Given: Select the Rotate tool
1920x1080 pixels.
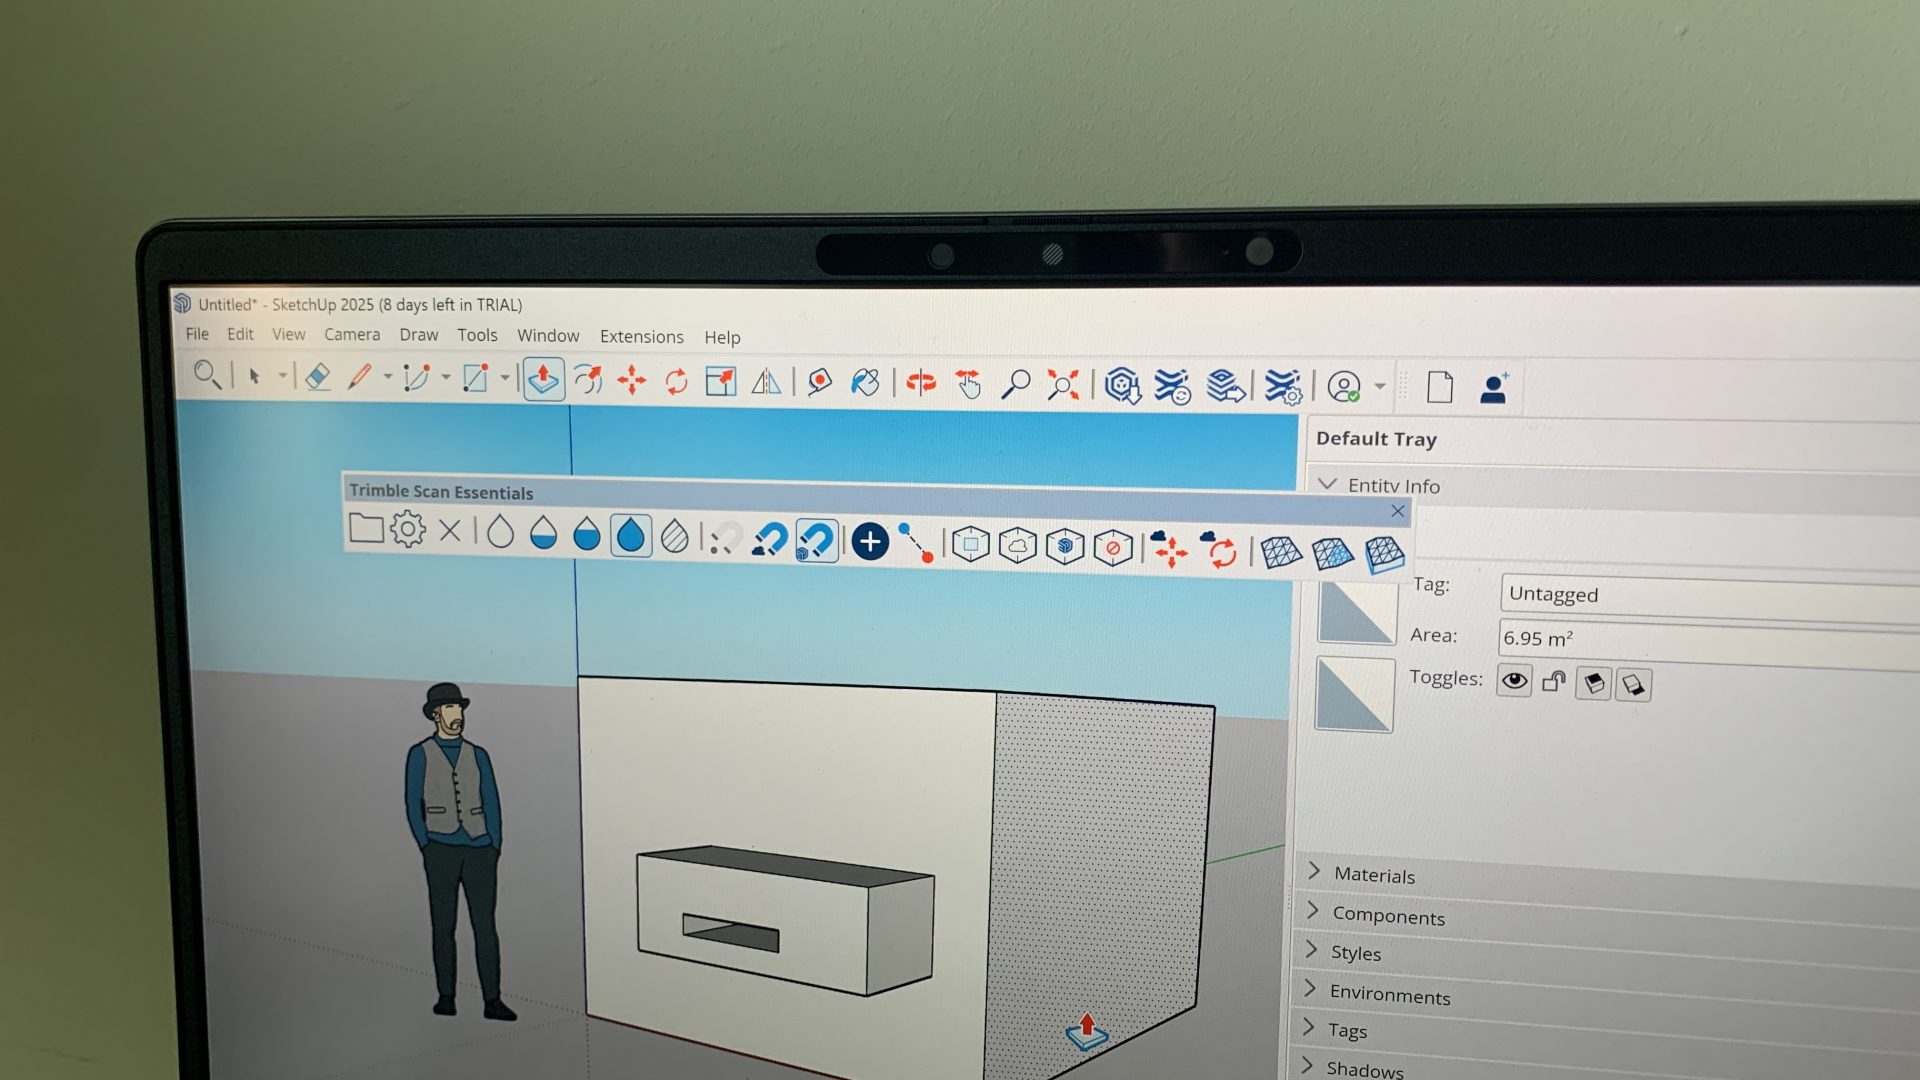Looking at the screenshot, I should 676,382.
